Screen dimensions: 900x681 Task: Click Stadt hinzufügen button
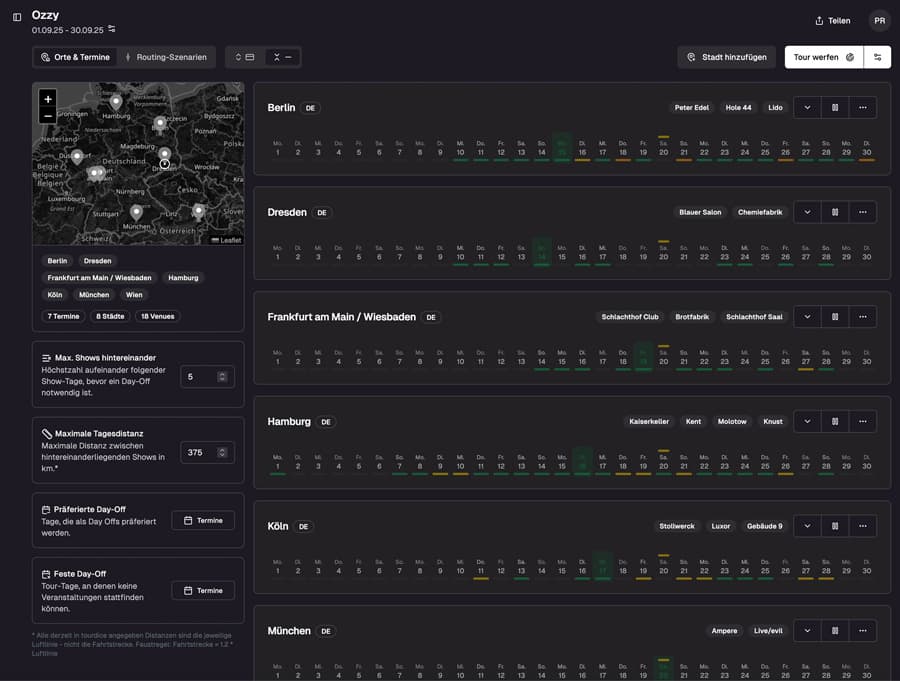pyautogui.click(x=727, y=57)
